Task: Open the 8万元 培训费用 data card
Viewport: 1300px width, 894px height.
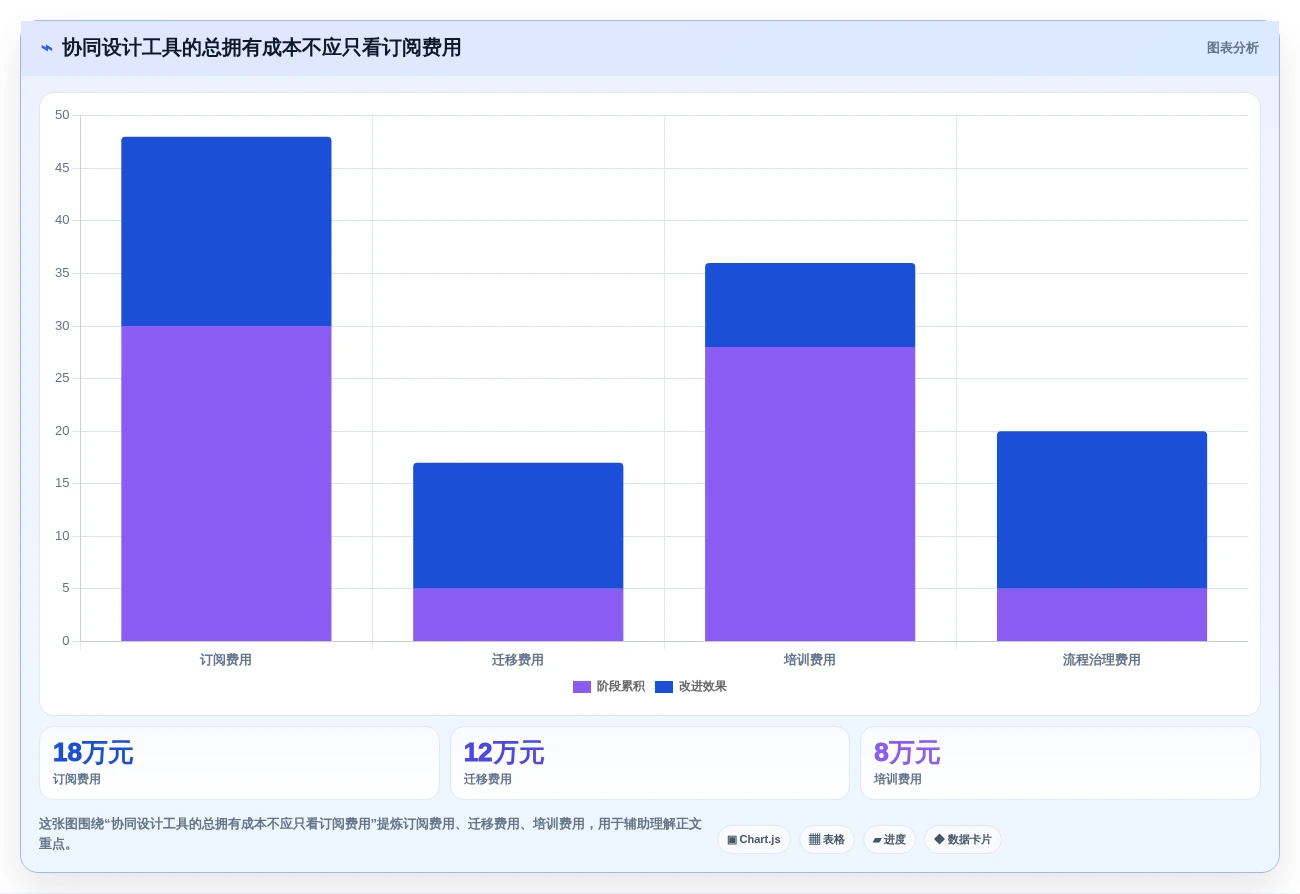Action: point(1060,763)
